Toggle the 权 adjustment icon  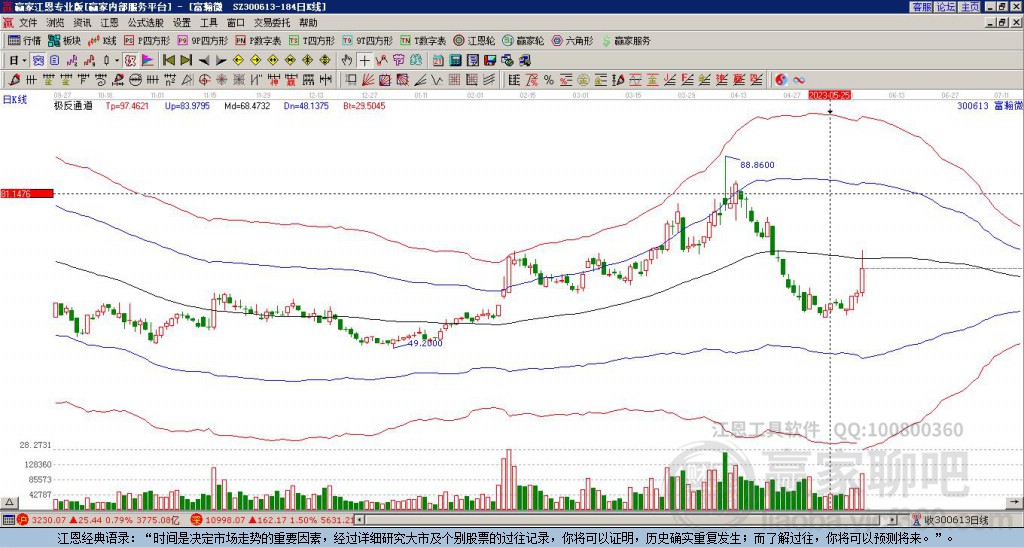(130, 61)
